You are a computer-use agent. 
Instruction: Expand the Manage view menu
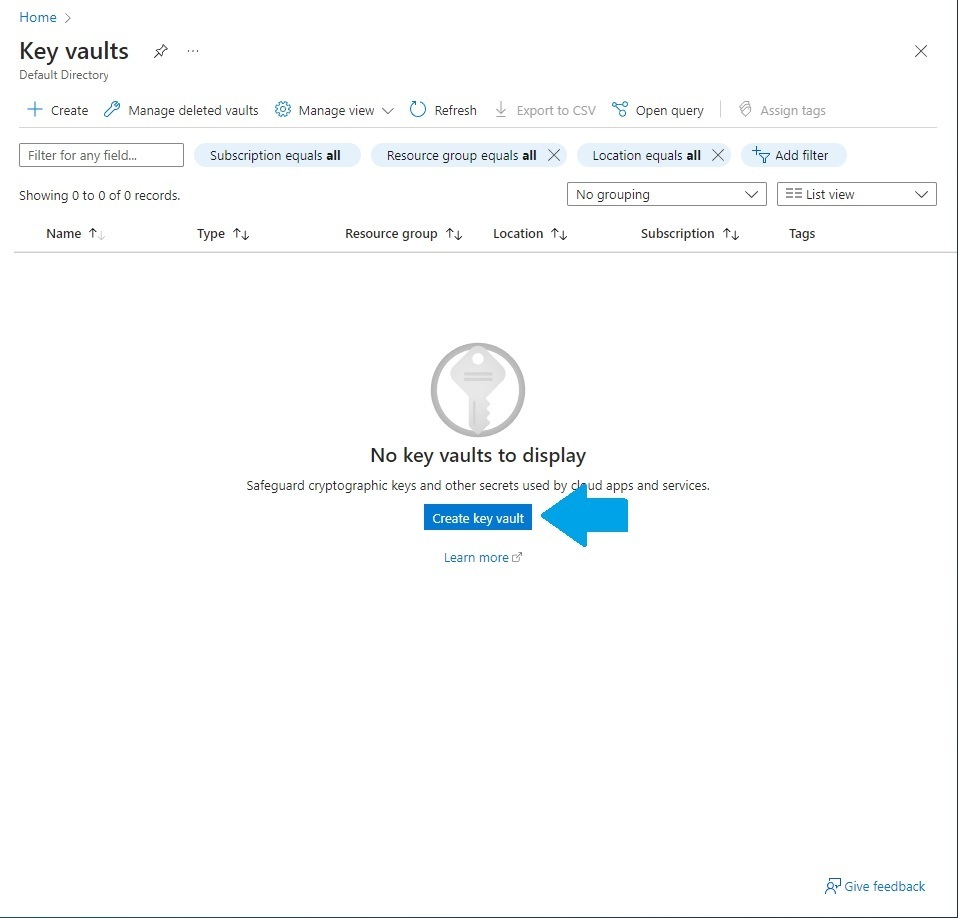tap(334, 110)
